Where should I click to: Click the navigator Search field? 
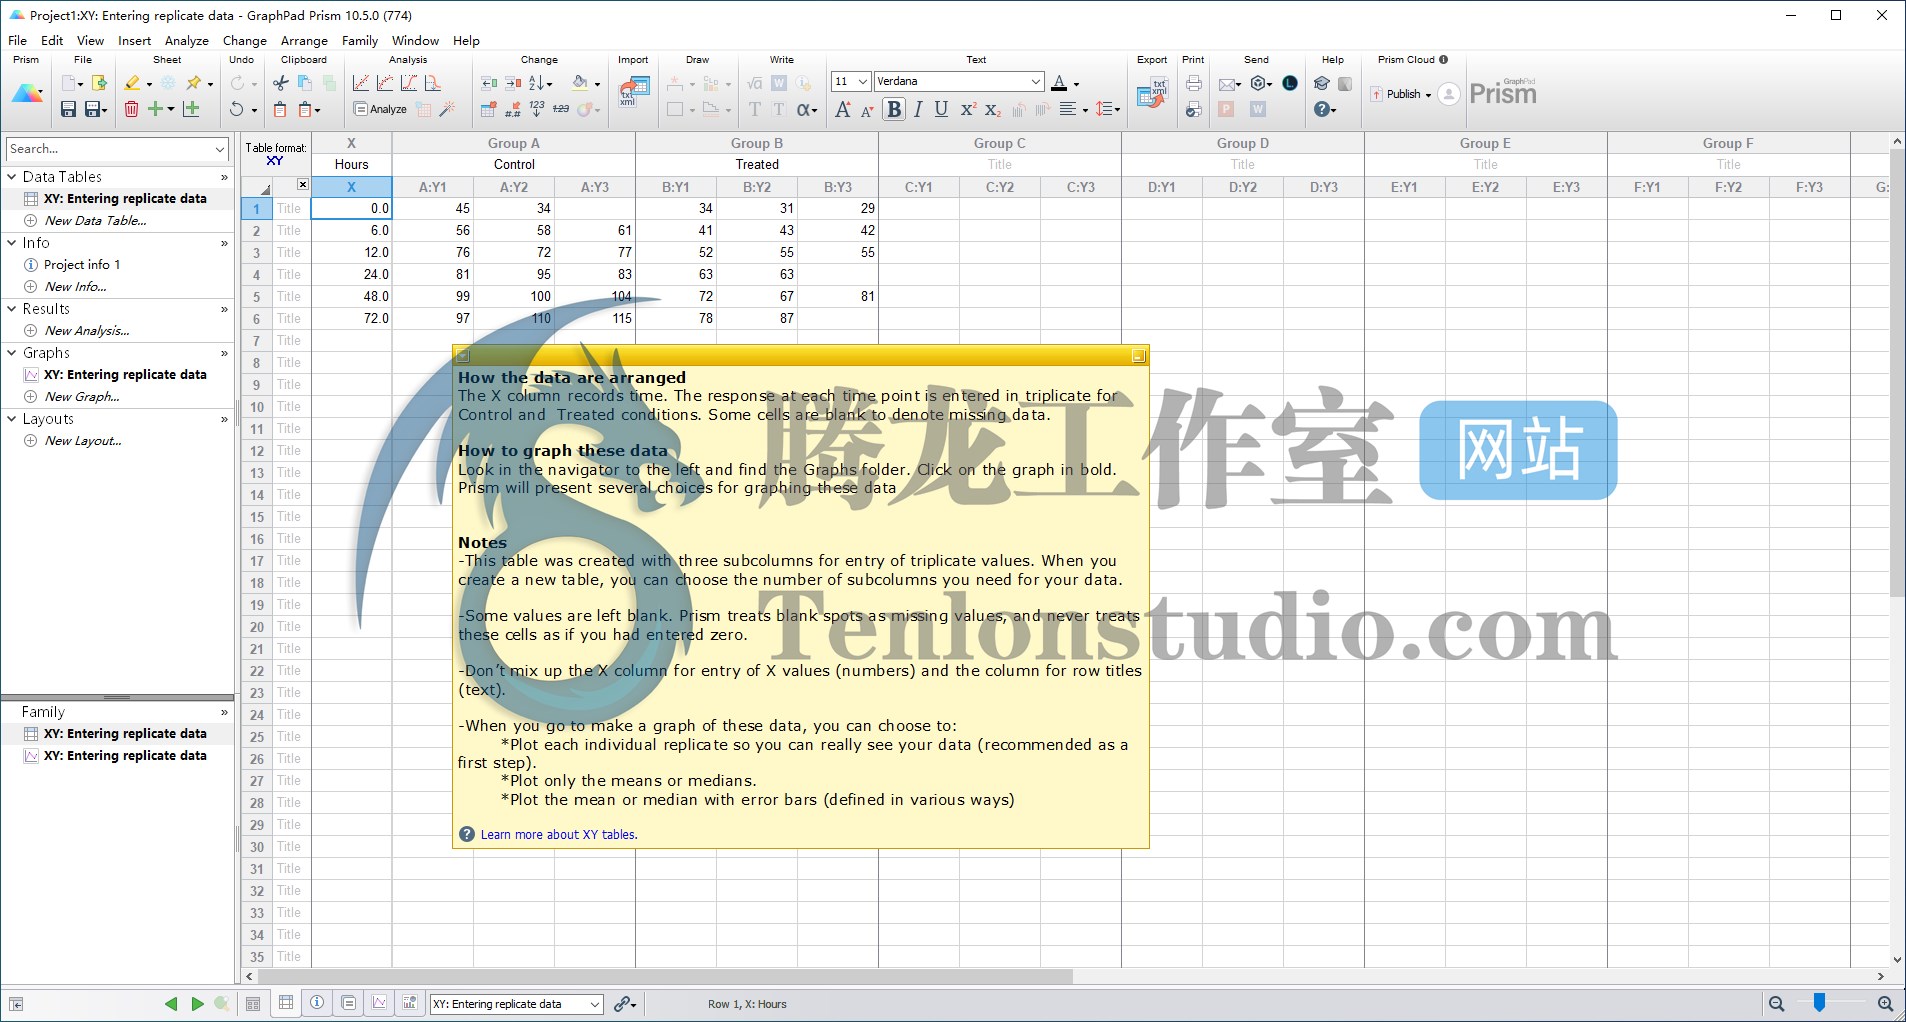117,149
